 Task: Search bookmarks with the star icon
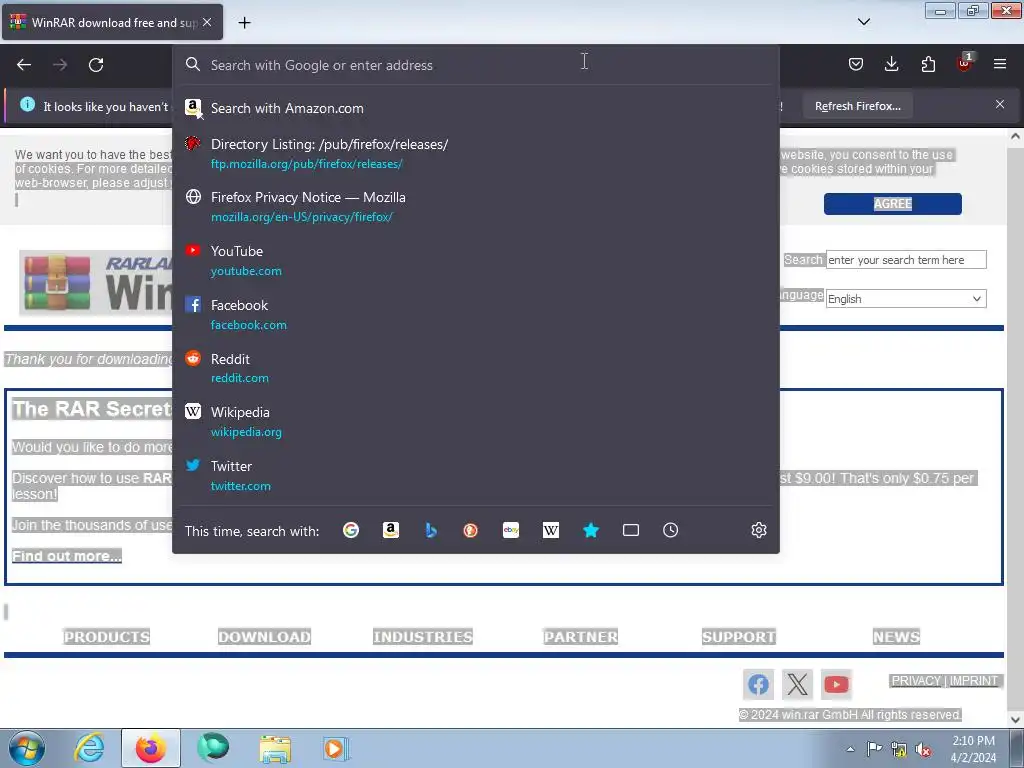591,530
